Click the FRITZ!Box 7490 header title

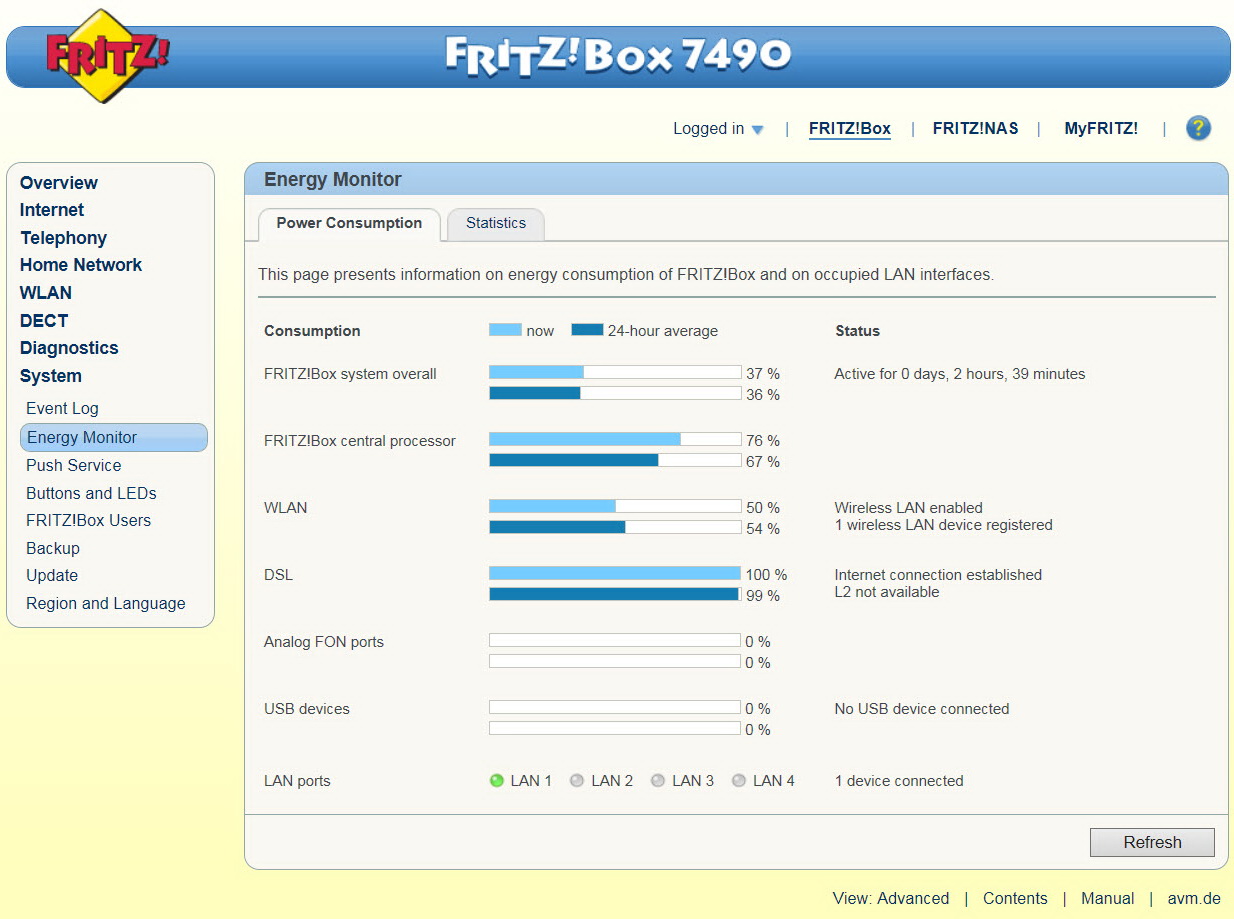(x=618, y=56)
